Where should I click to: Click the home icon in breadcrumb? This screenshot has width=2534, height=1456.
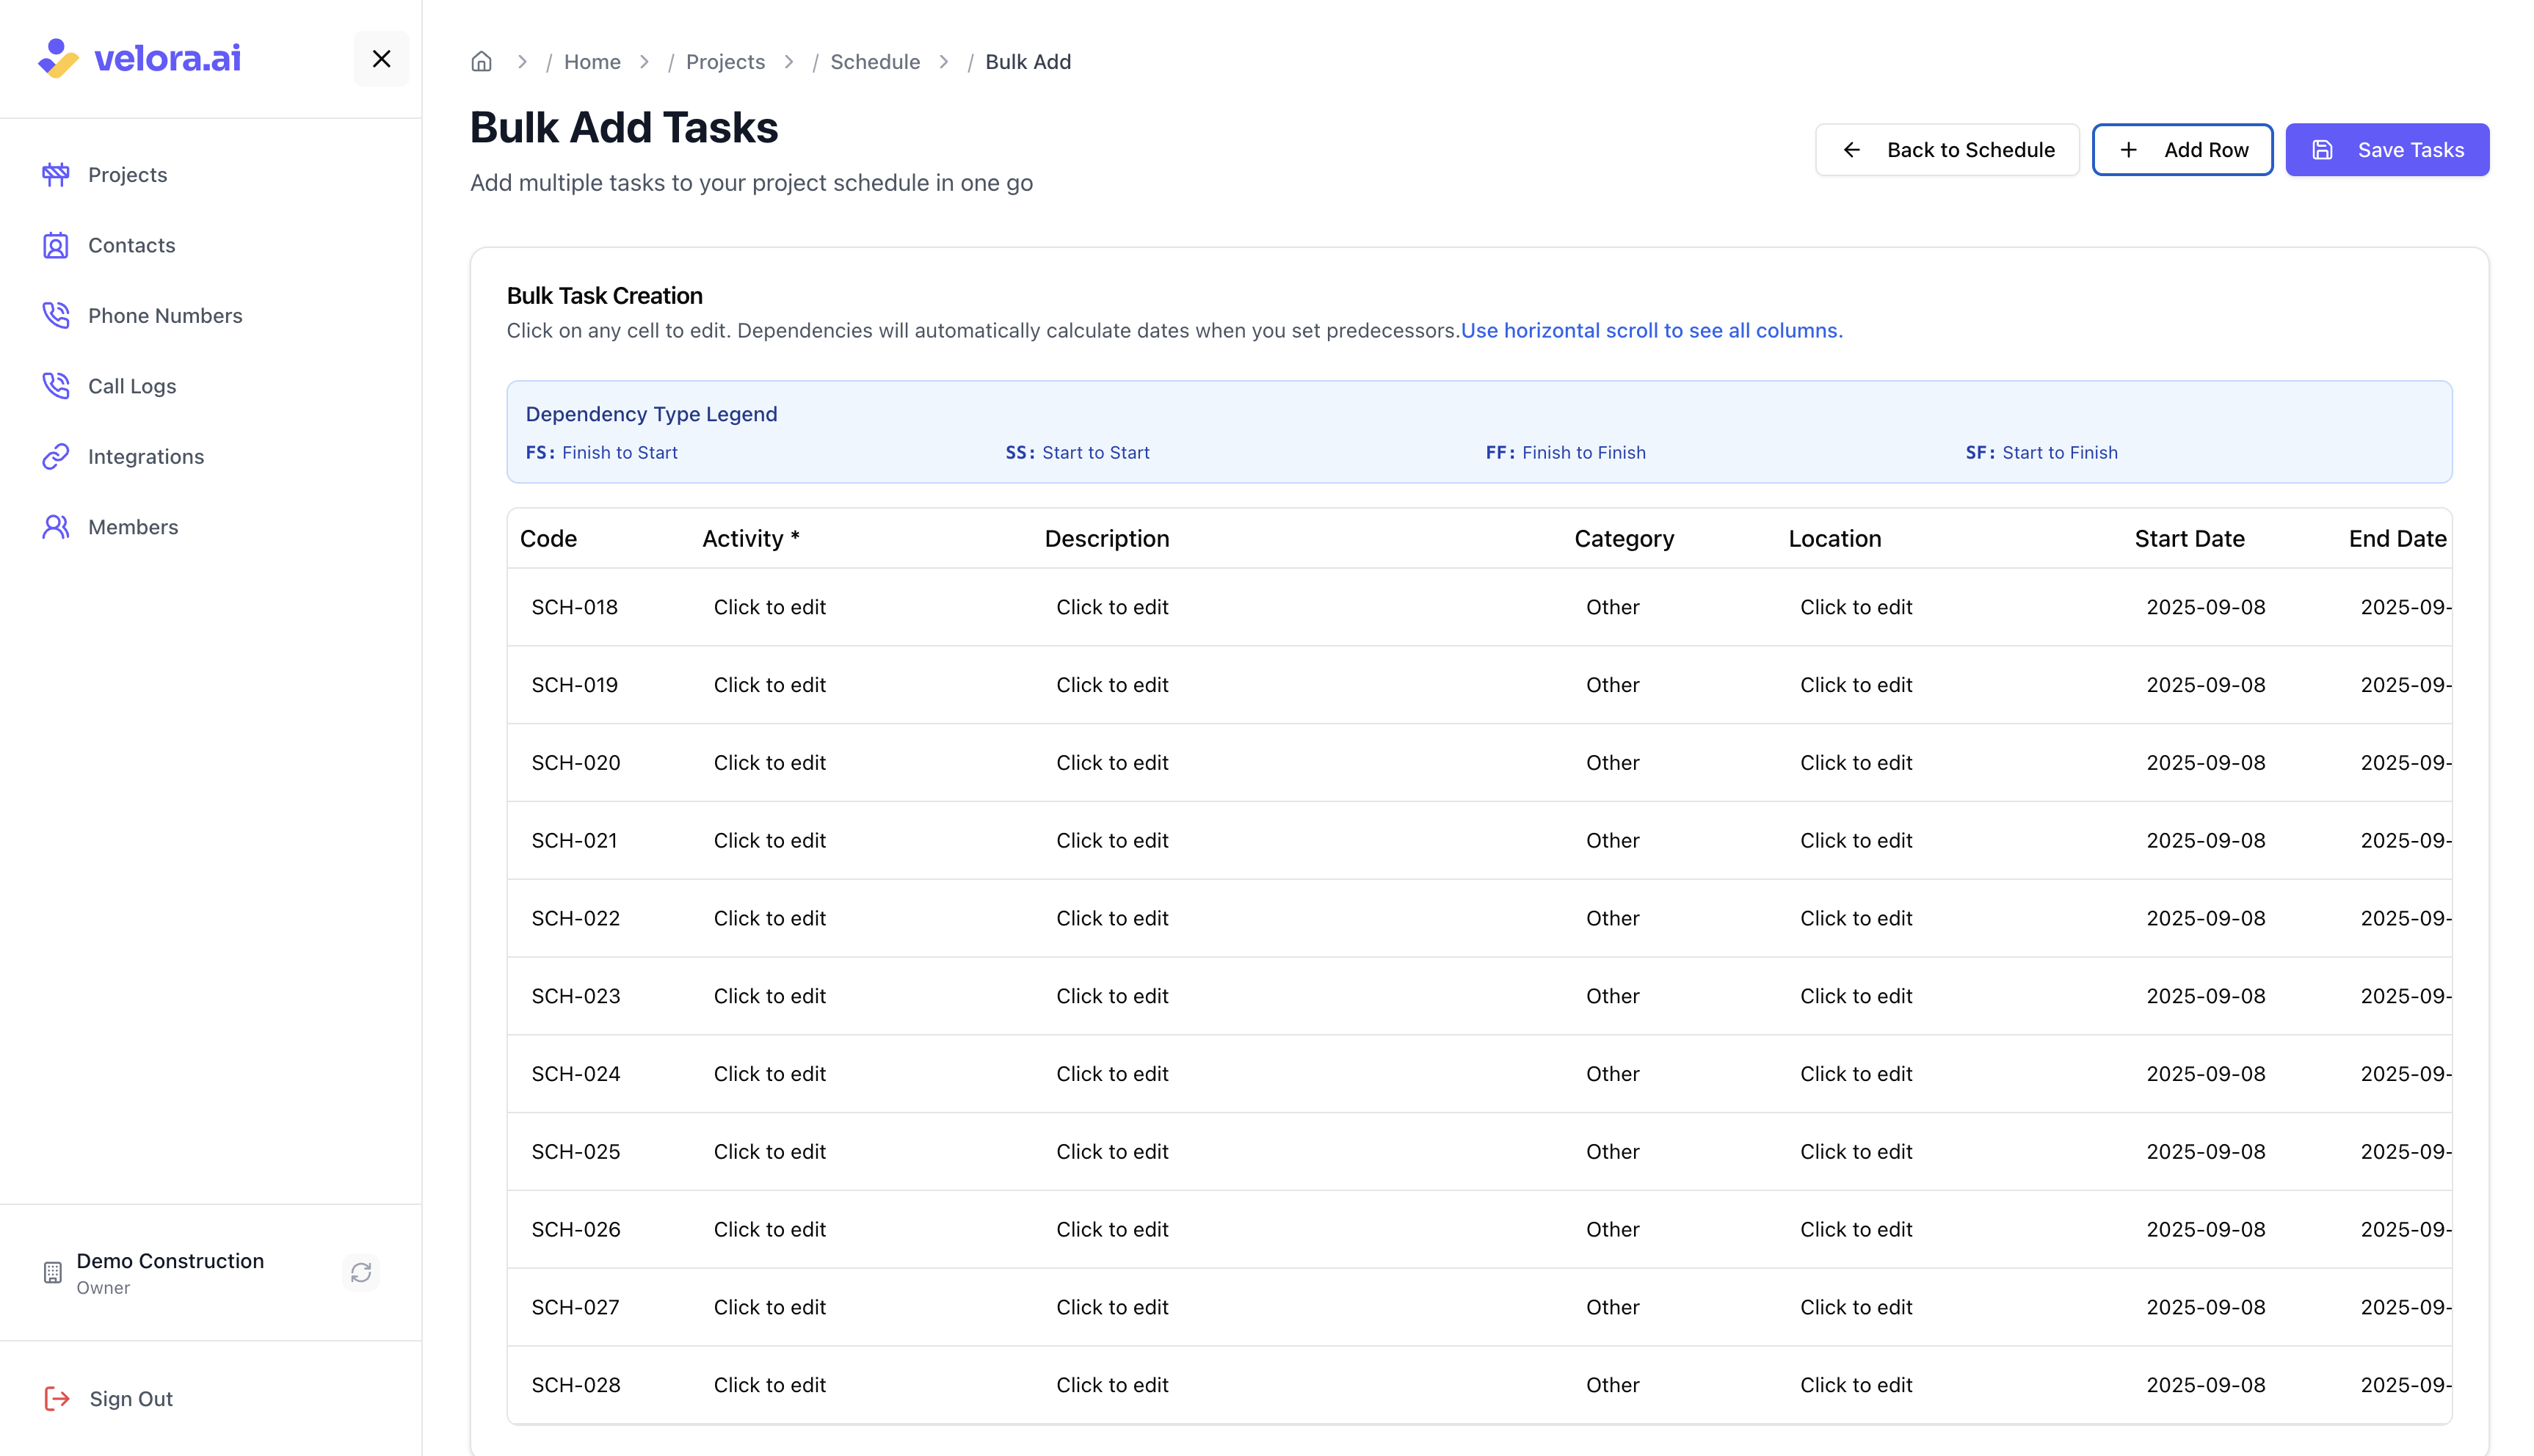[x=481, y=62]
